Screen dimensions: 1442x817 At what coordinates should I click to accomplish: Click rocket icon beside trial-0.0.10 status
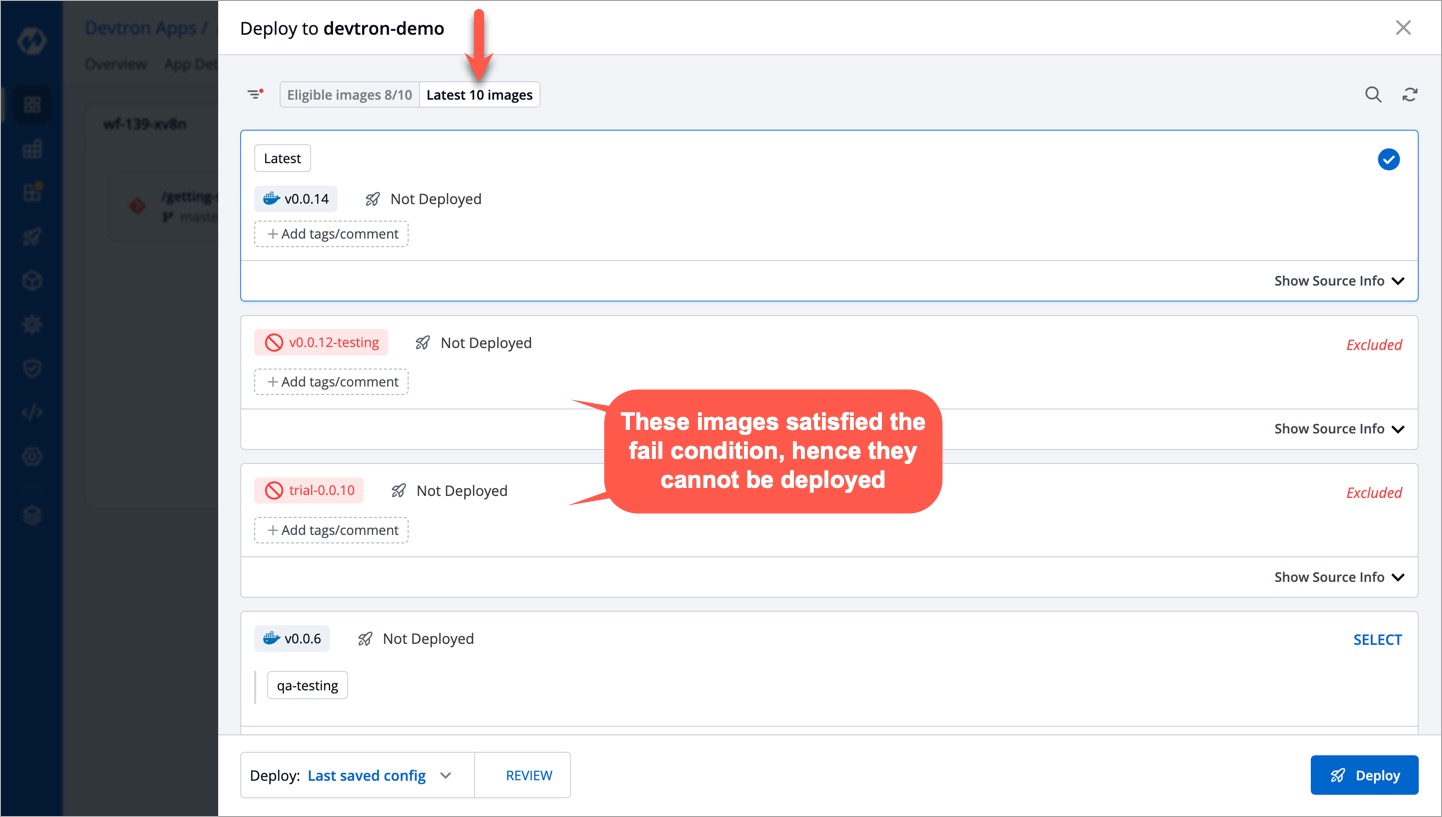coord(399,491)
